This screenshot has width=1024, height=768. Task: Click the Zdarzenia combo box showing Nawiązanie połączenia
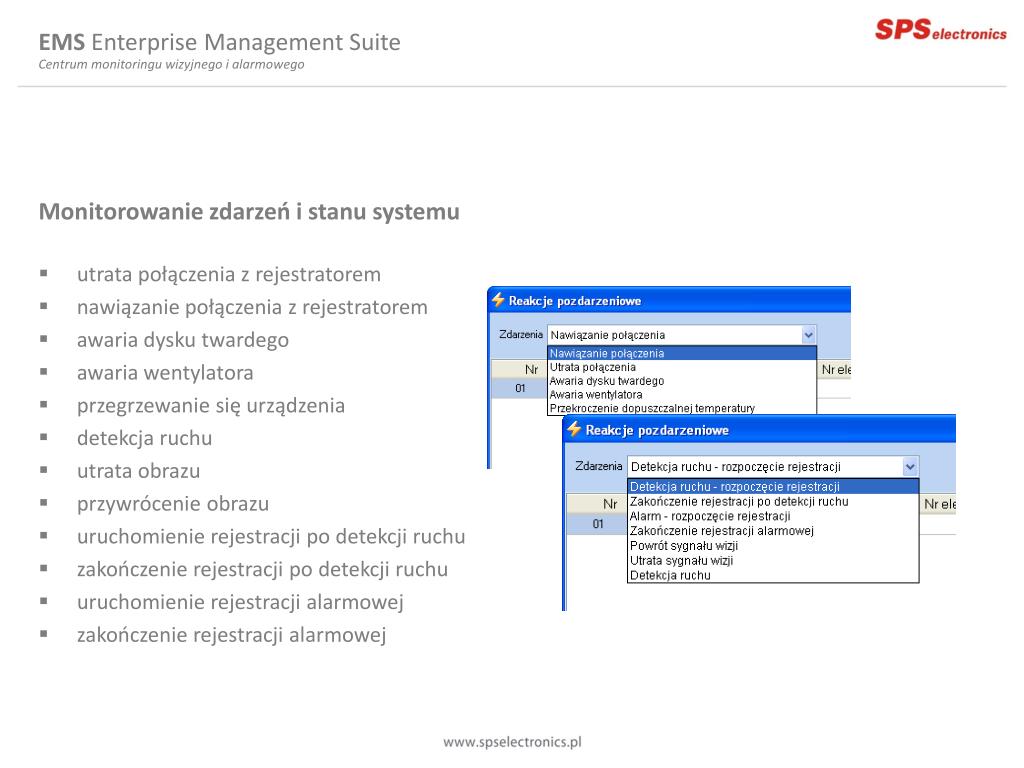tap(682, 335)
